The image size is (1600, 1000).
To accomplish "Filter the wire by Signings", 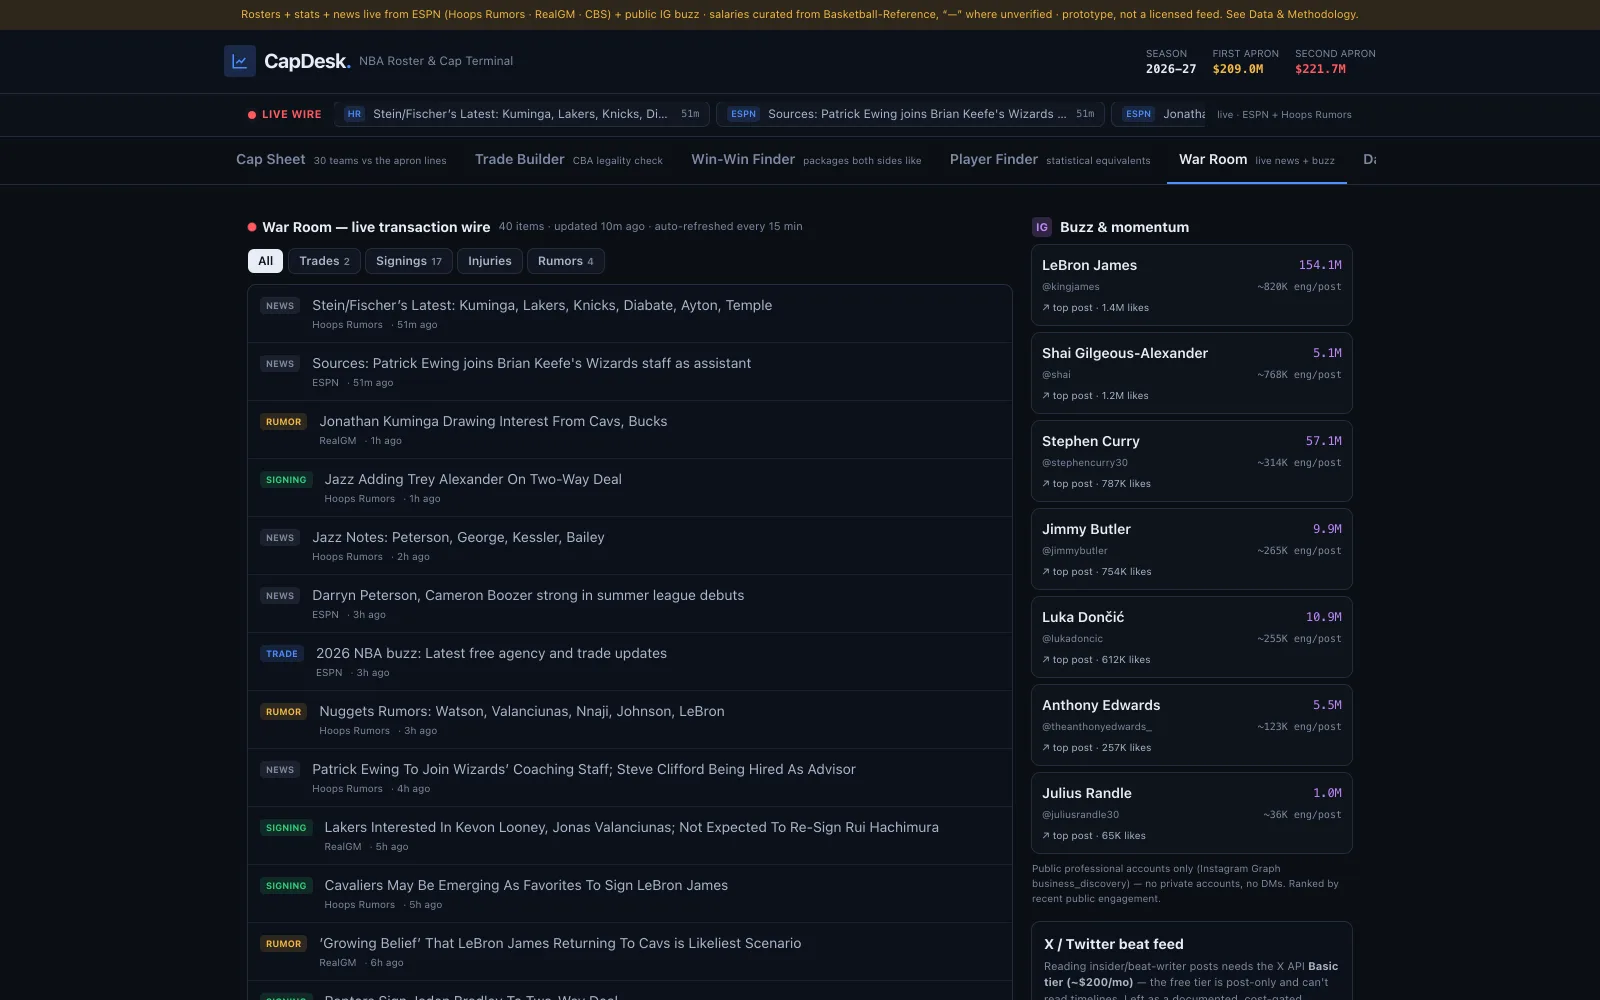I will click(408, 261).
